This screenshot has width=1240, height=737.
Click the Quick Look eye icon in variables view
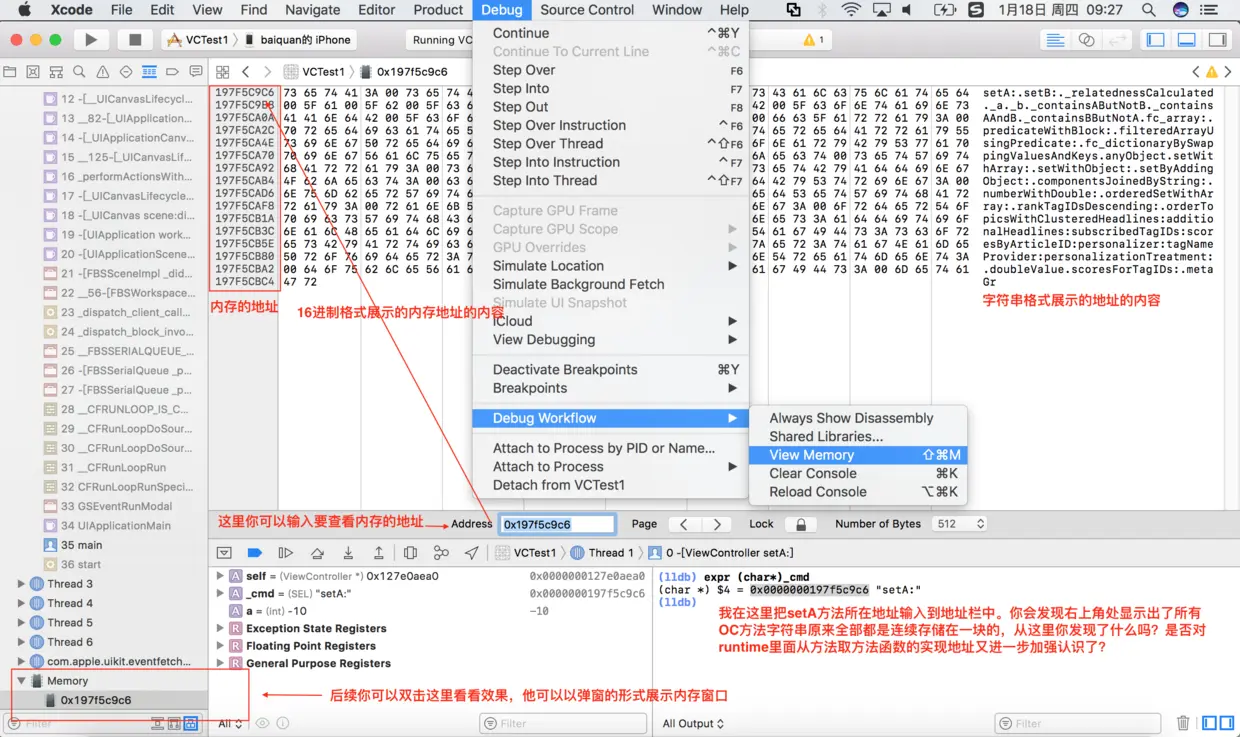point(263,723)
